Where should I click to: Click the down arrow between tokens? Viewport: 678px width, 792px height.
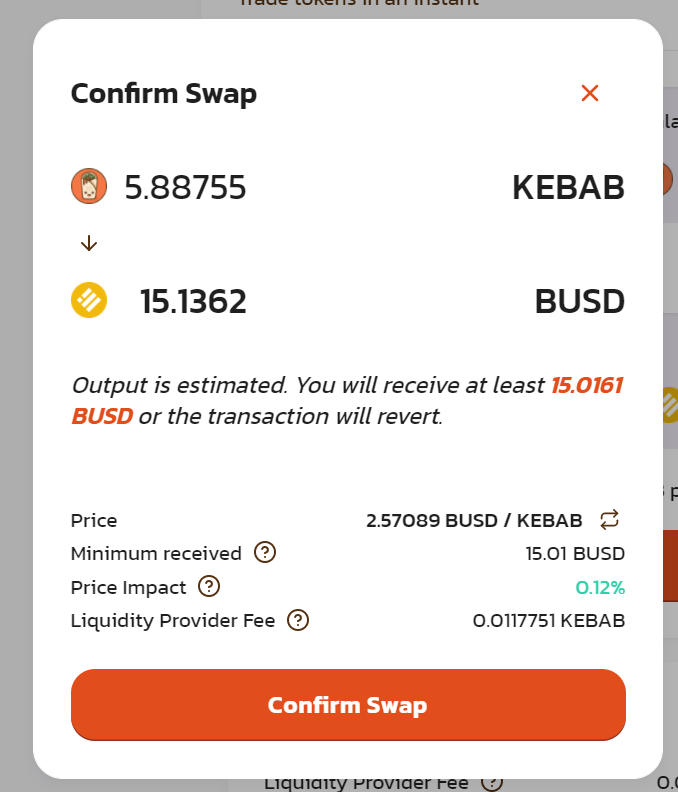[89, 243]
